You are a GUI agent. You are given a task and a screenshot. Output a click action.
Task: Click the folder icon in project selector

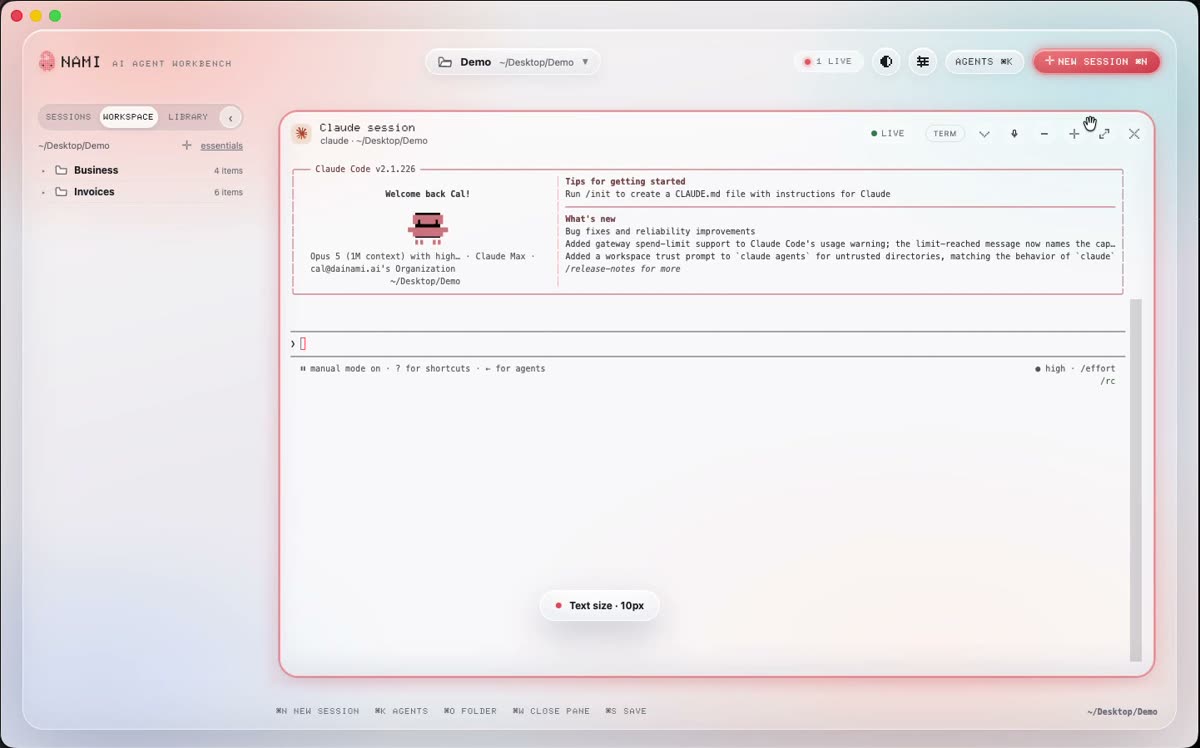[445, 62]
